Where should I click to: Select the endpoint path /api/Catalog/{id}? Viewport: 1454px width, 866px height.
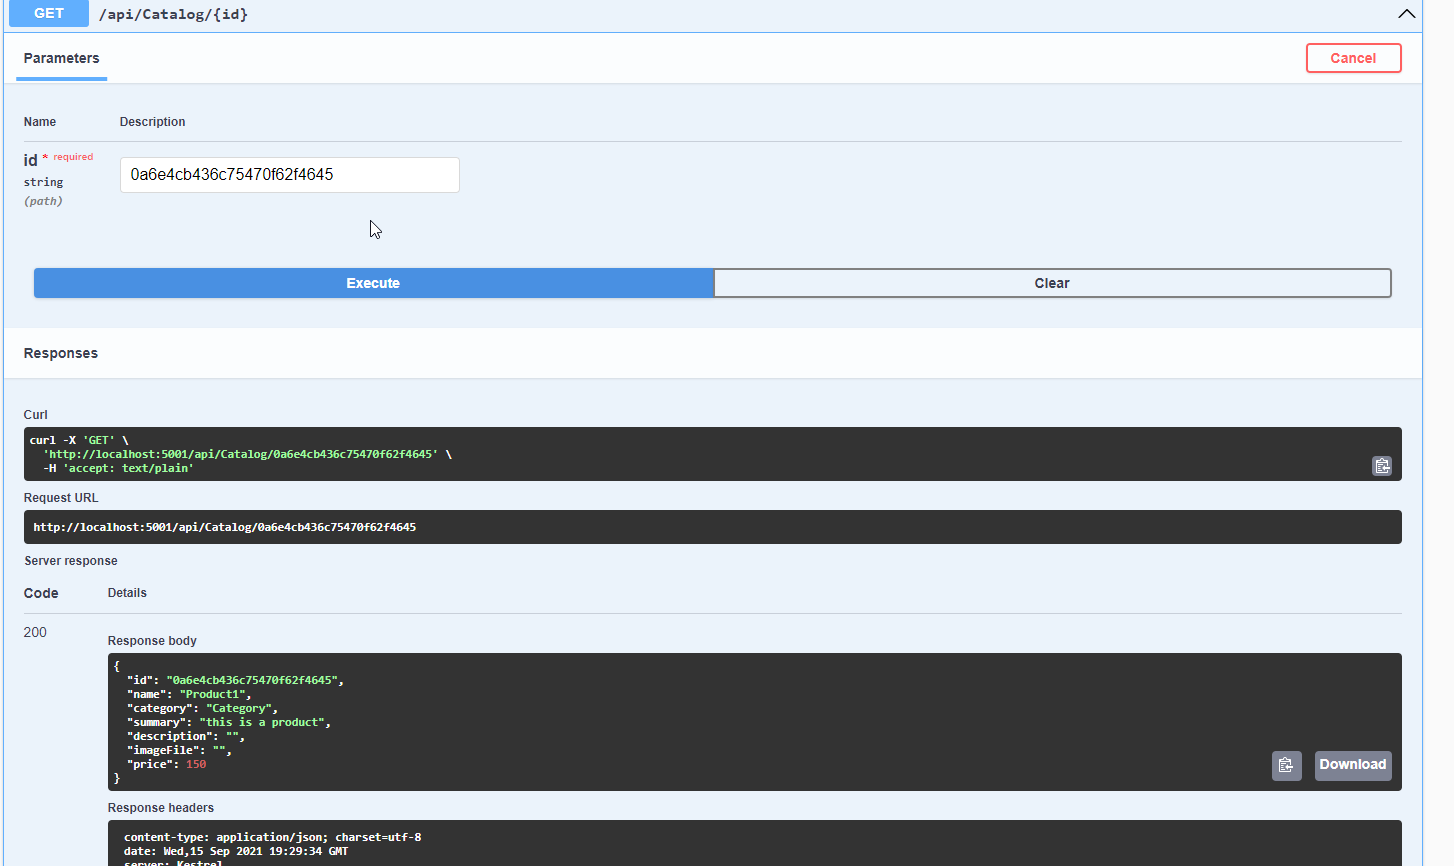point(172,14)
